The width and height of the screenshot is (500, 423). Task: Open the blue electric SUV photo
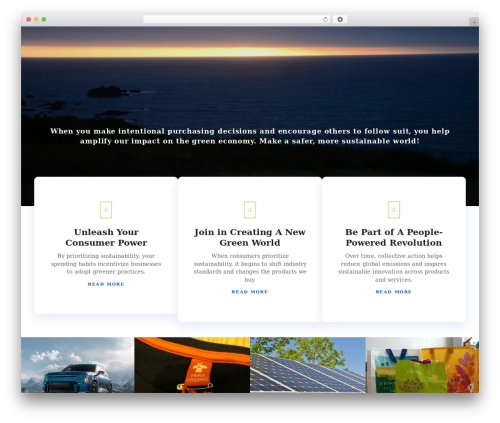click(x=78, y=365)
